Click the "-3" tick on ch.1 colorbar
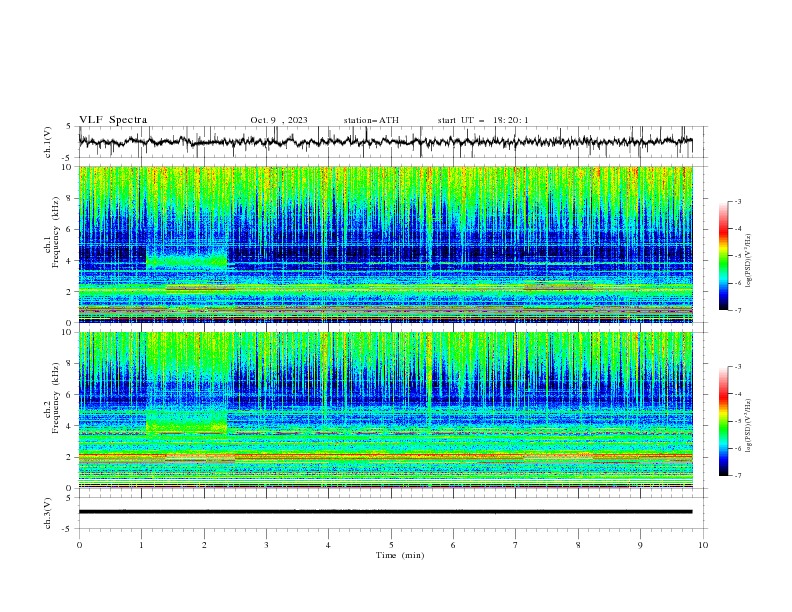The height and width of the screenshot is (612, 792). point(737,201)
